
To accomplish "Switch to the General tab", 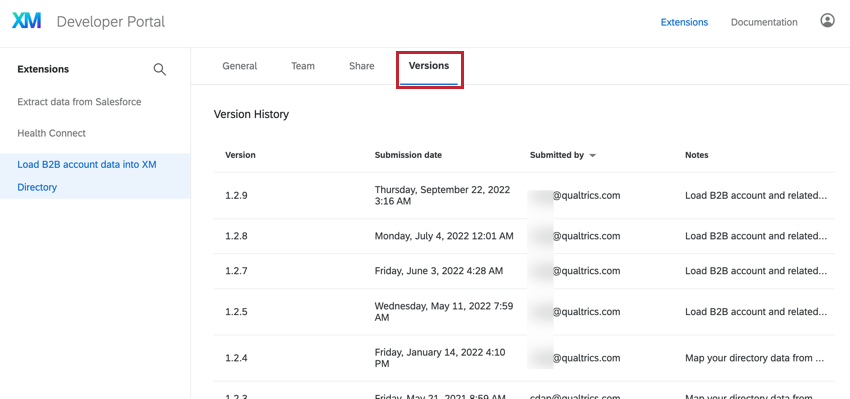I will point(240,66).
